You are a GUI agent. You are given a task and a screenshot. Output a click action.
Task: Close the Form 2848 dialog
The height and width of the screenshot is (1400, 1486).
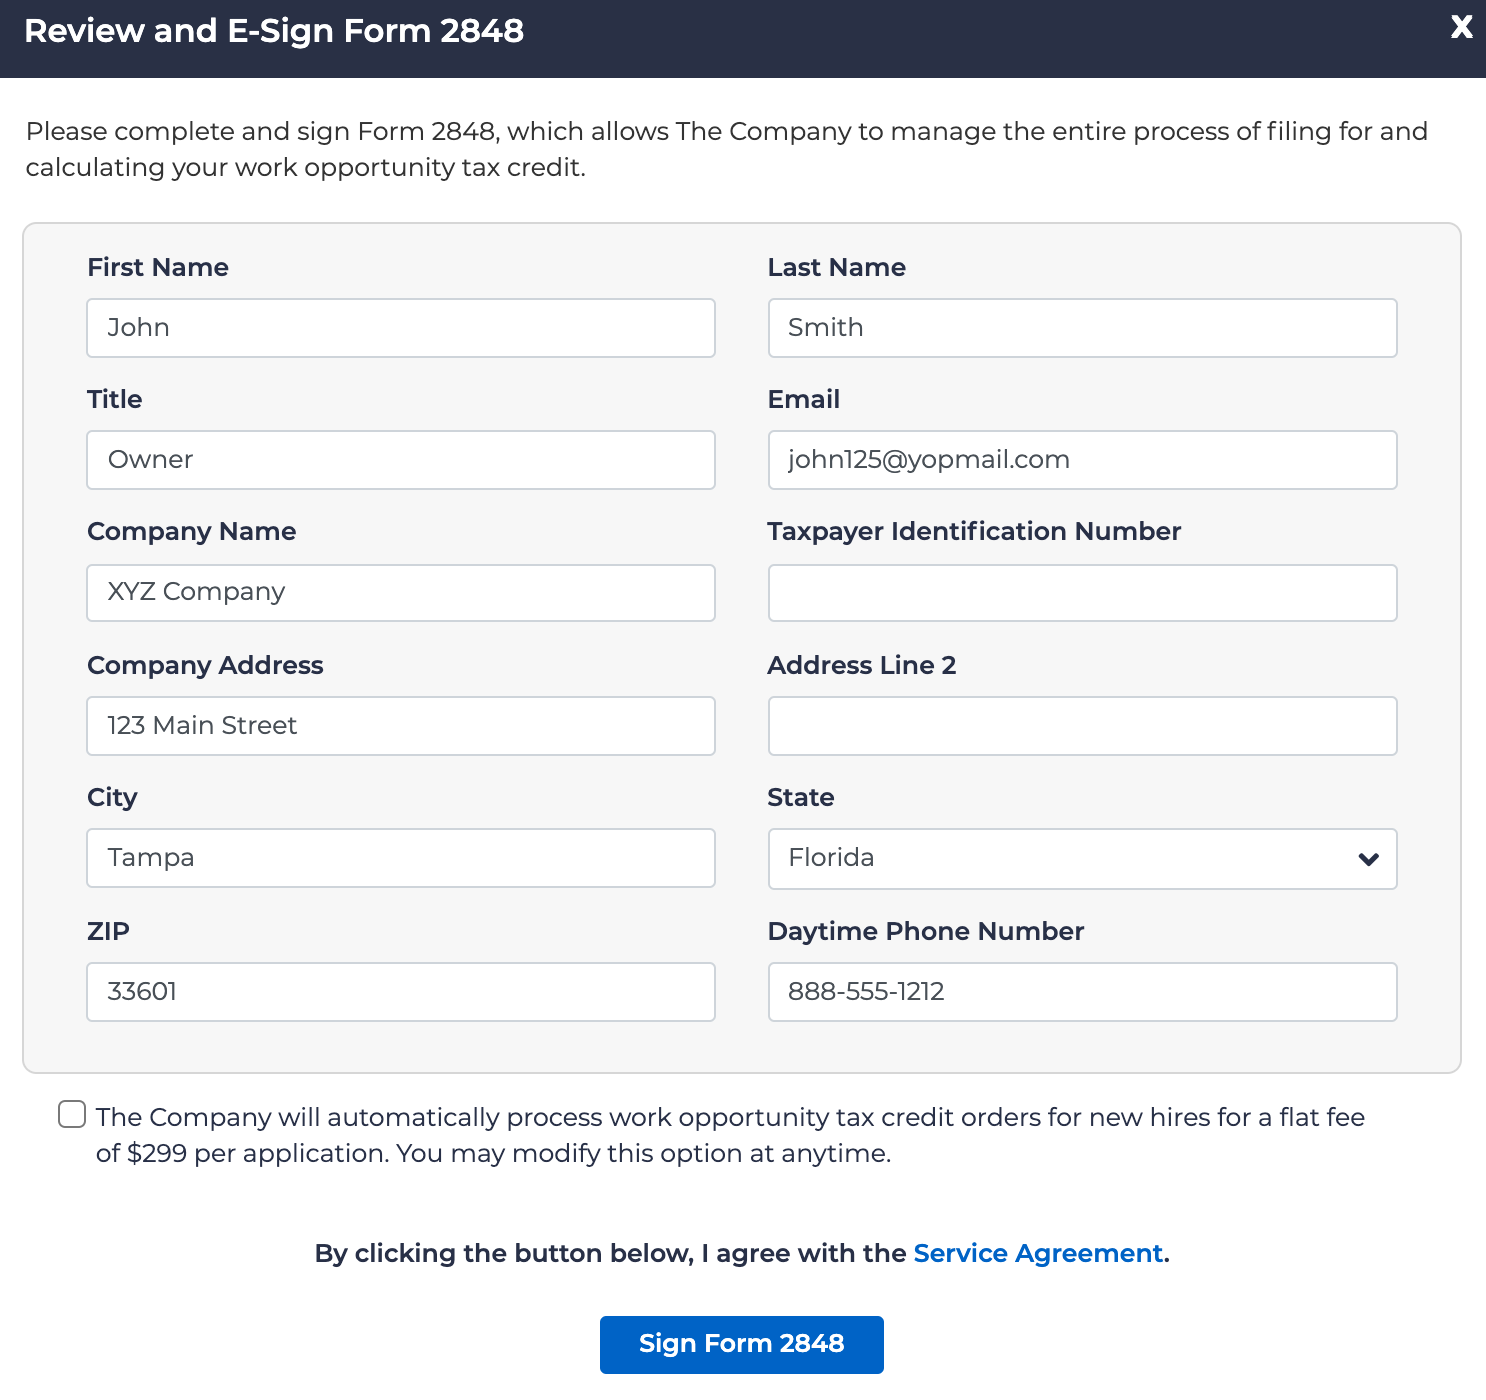pos(1461,27)
